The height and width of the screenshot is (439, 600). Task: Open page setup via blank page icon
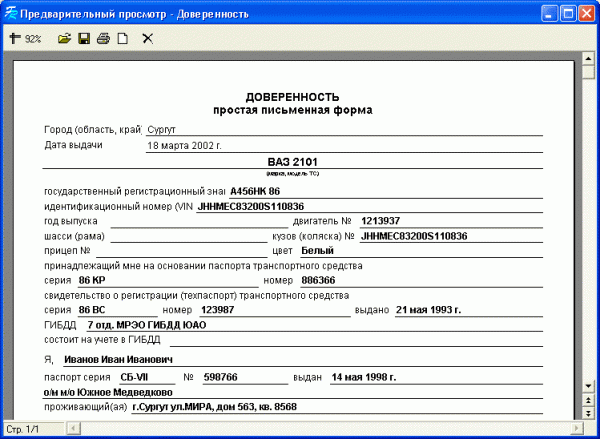tap(122, 38)
